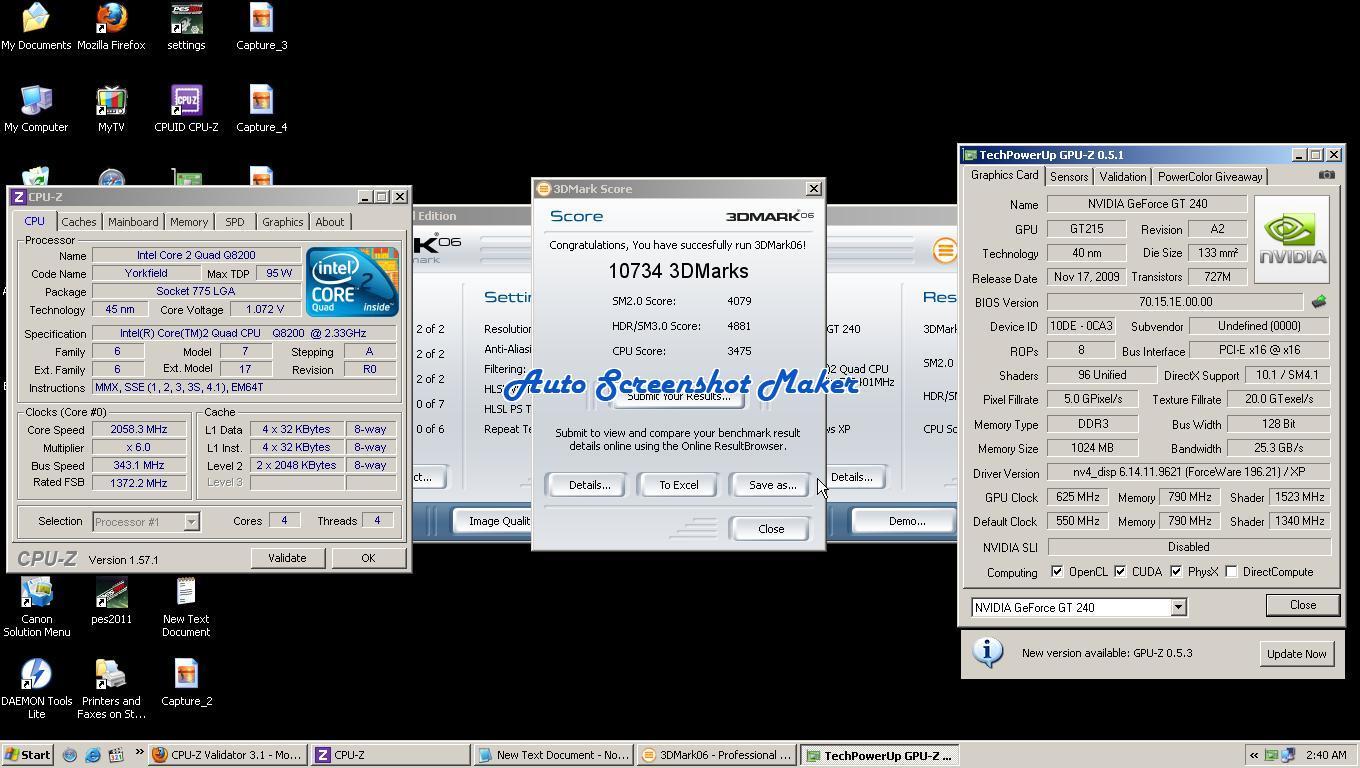Open Printers and Faxes shortcut
Screen dimensions: 1360x768
(x=111, y=689)
